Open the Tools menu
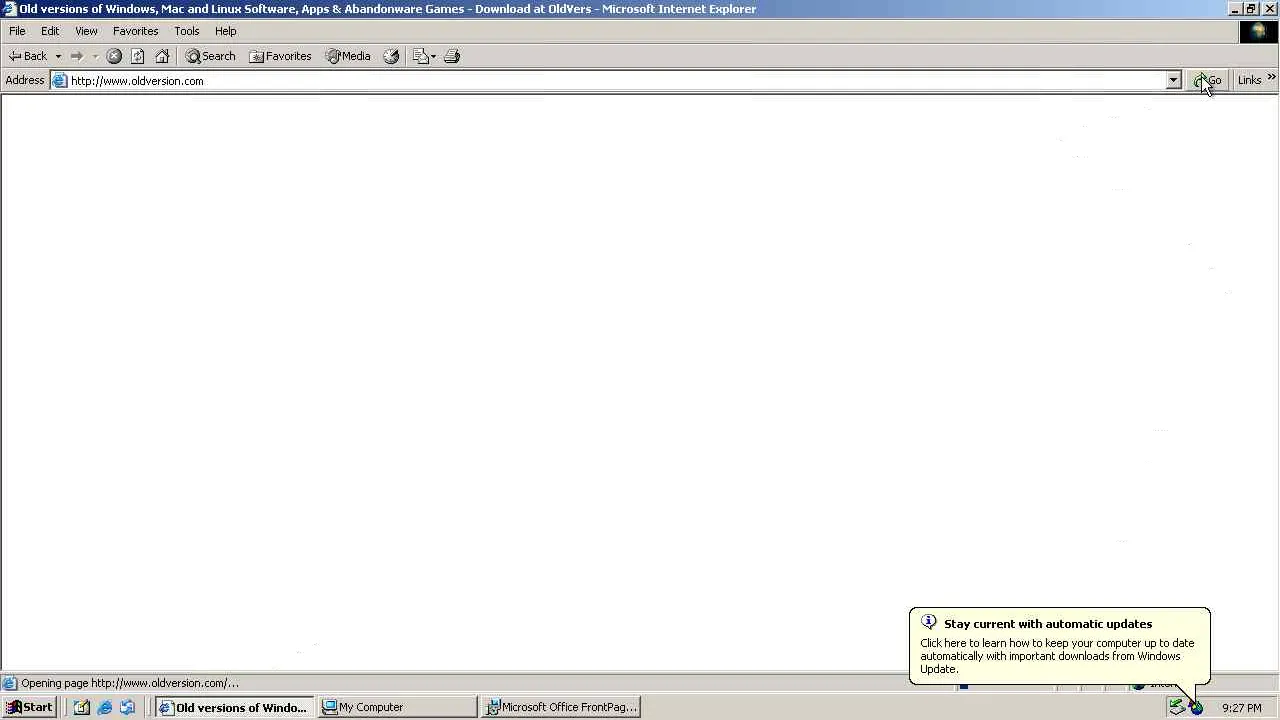The height and width of the screenshot is (720, 1280). point(186,31)
